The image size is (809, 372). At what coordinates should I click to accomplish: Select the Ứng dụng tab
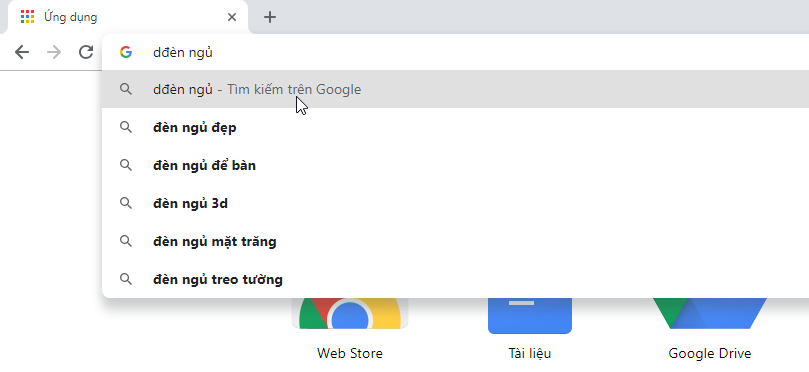click(124, 17)
